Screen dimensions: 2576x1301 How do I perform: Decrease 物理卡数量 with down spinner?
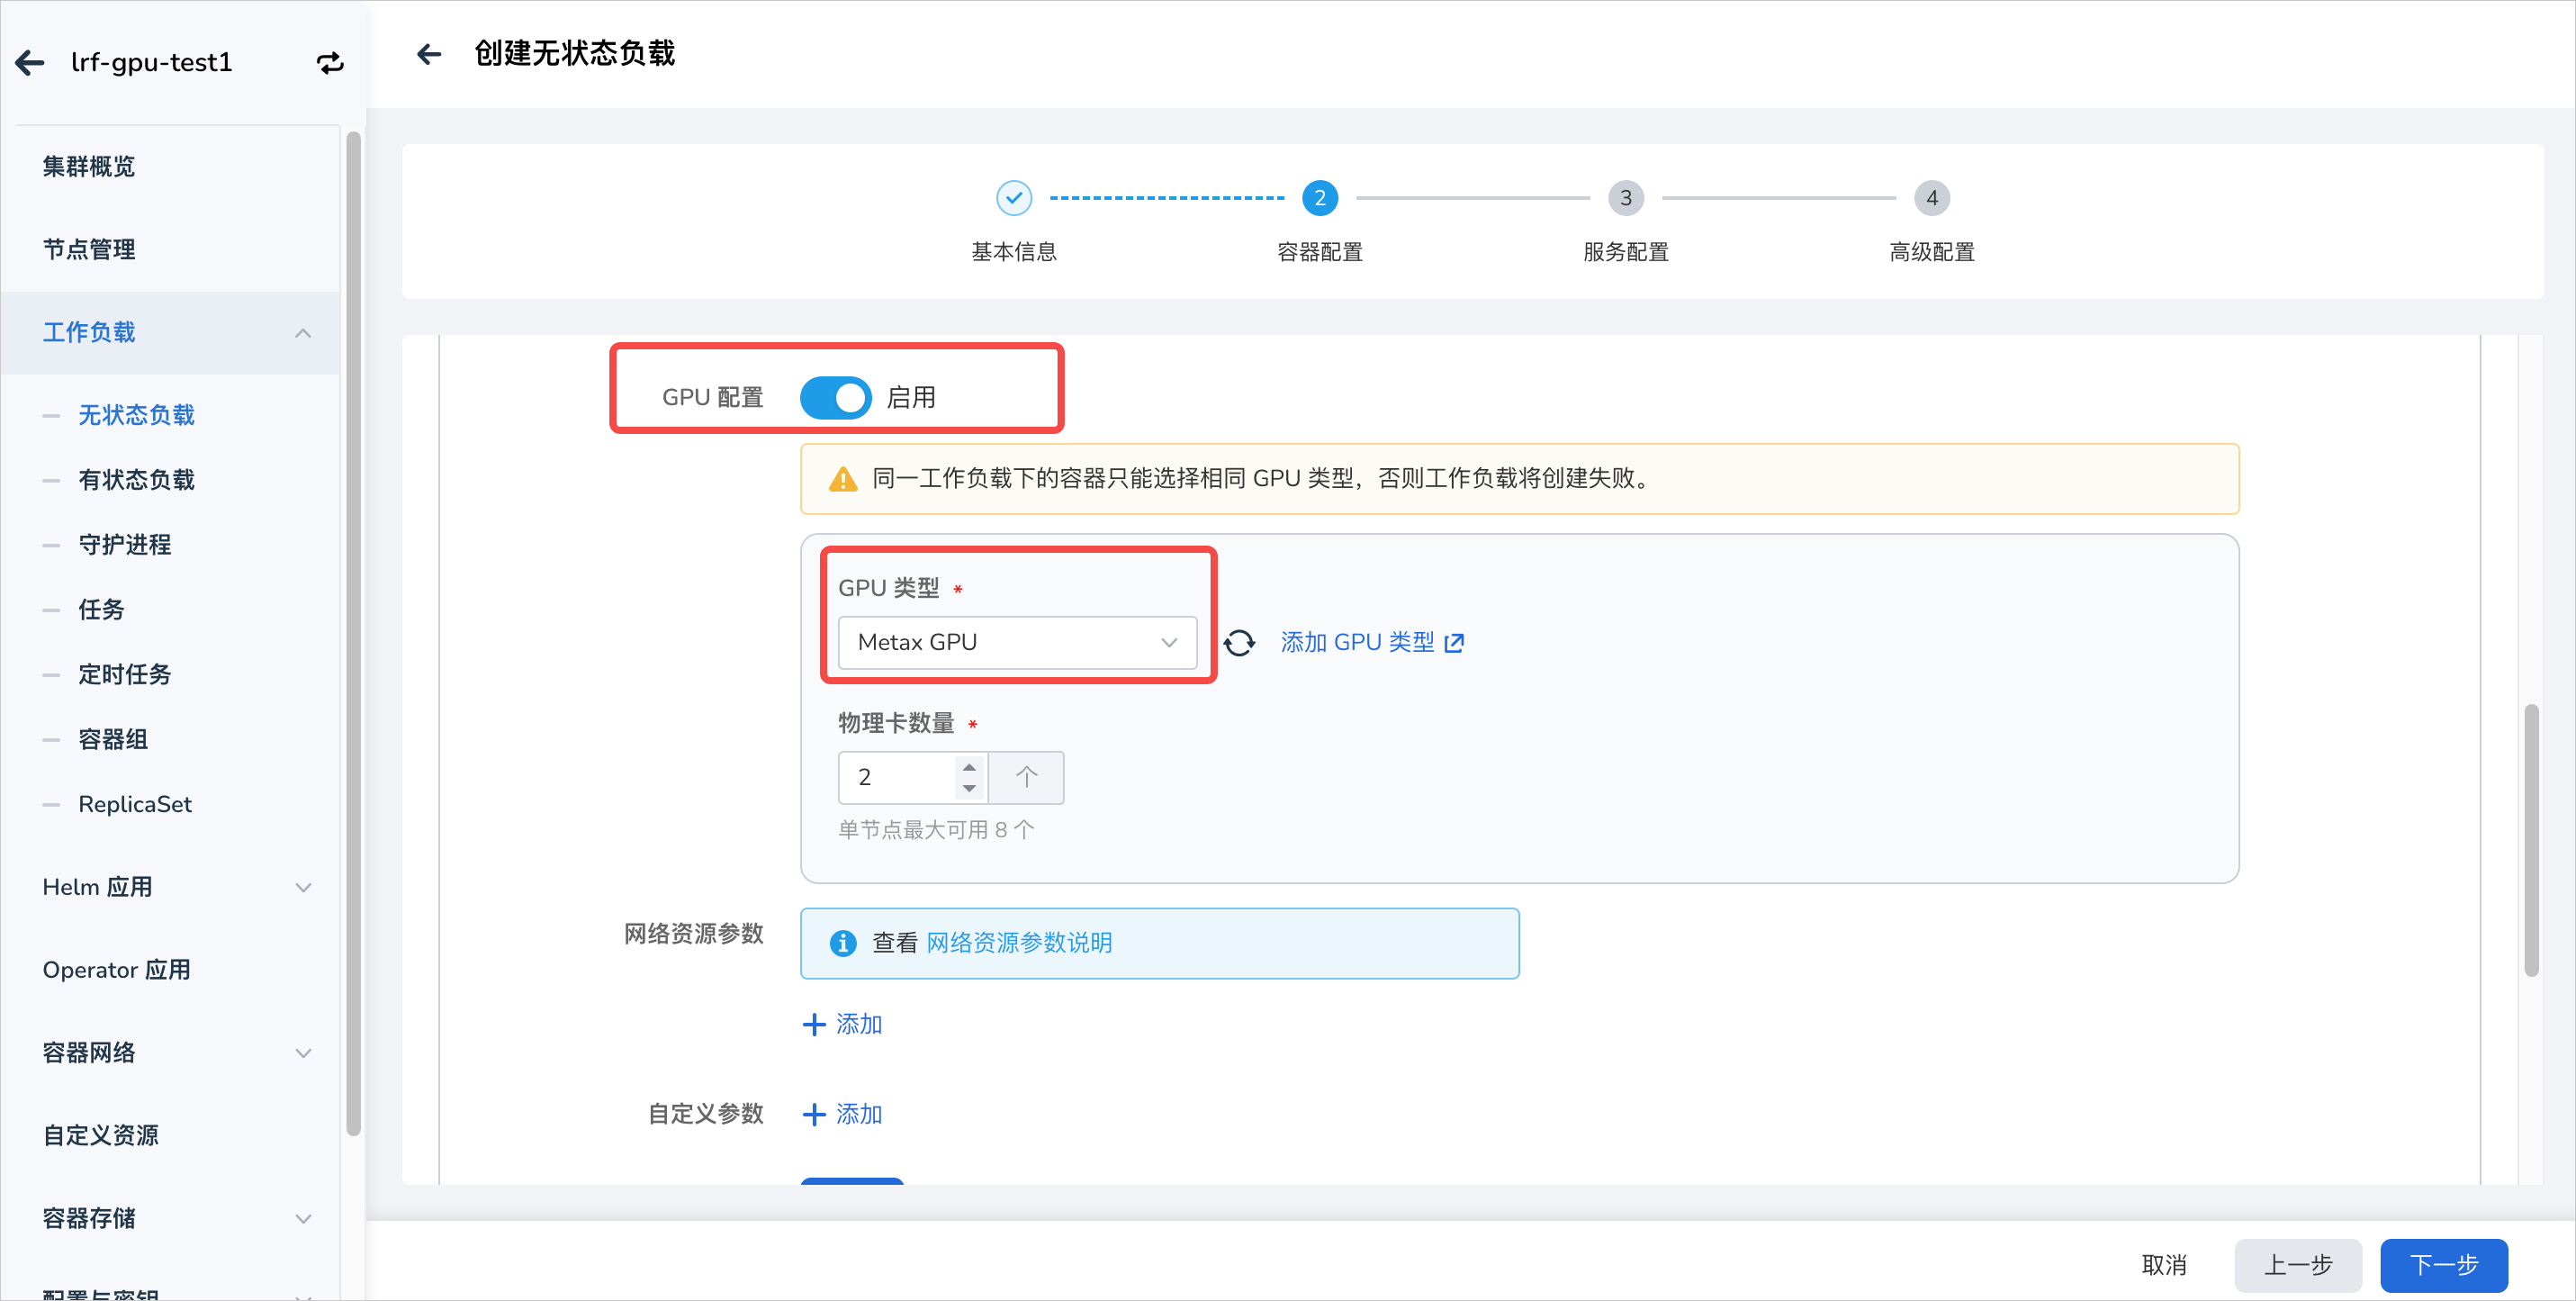pyautogui.click(x=969, y=788)
